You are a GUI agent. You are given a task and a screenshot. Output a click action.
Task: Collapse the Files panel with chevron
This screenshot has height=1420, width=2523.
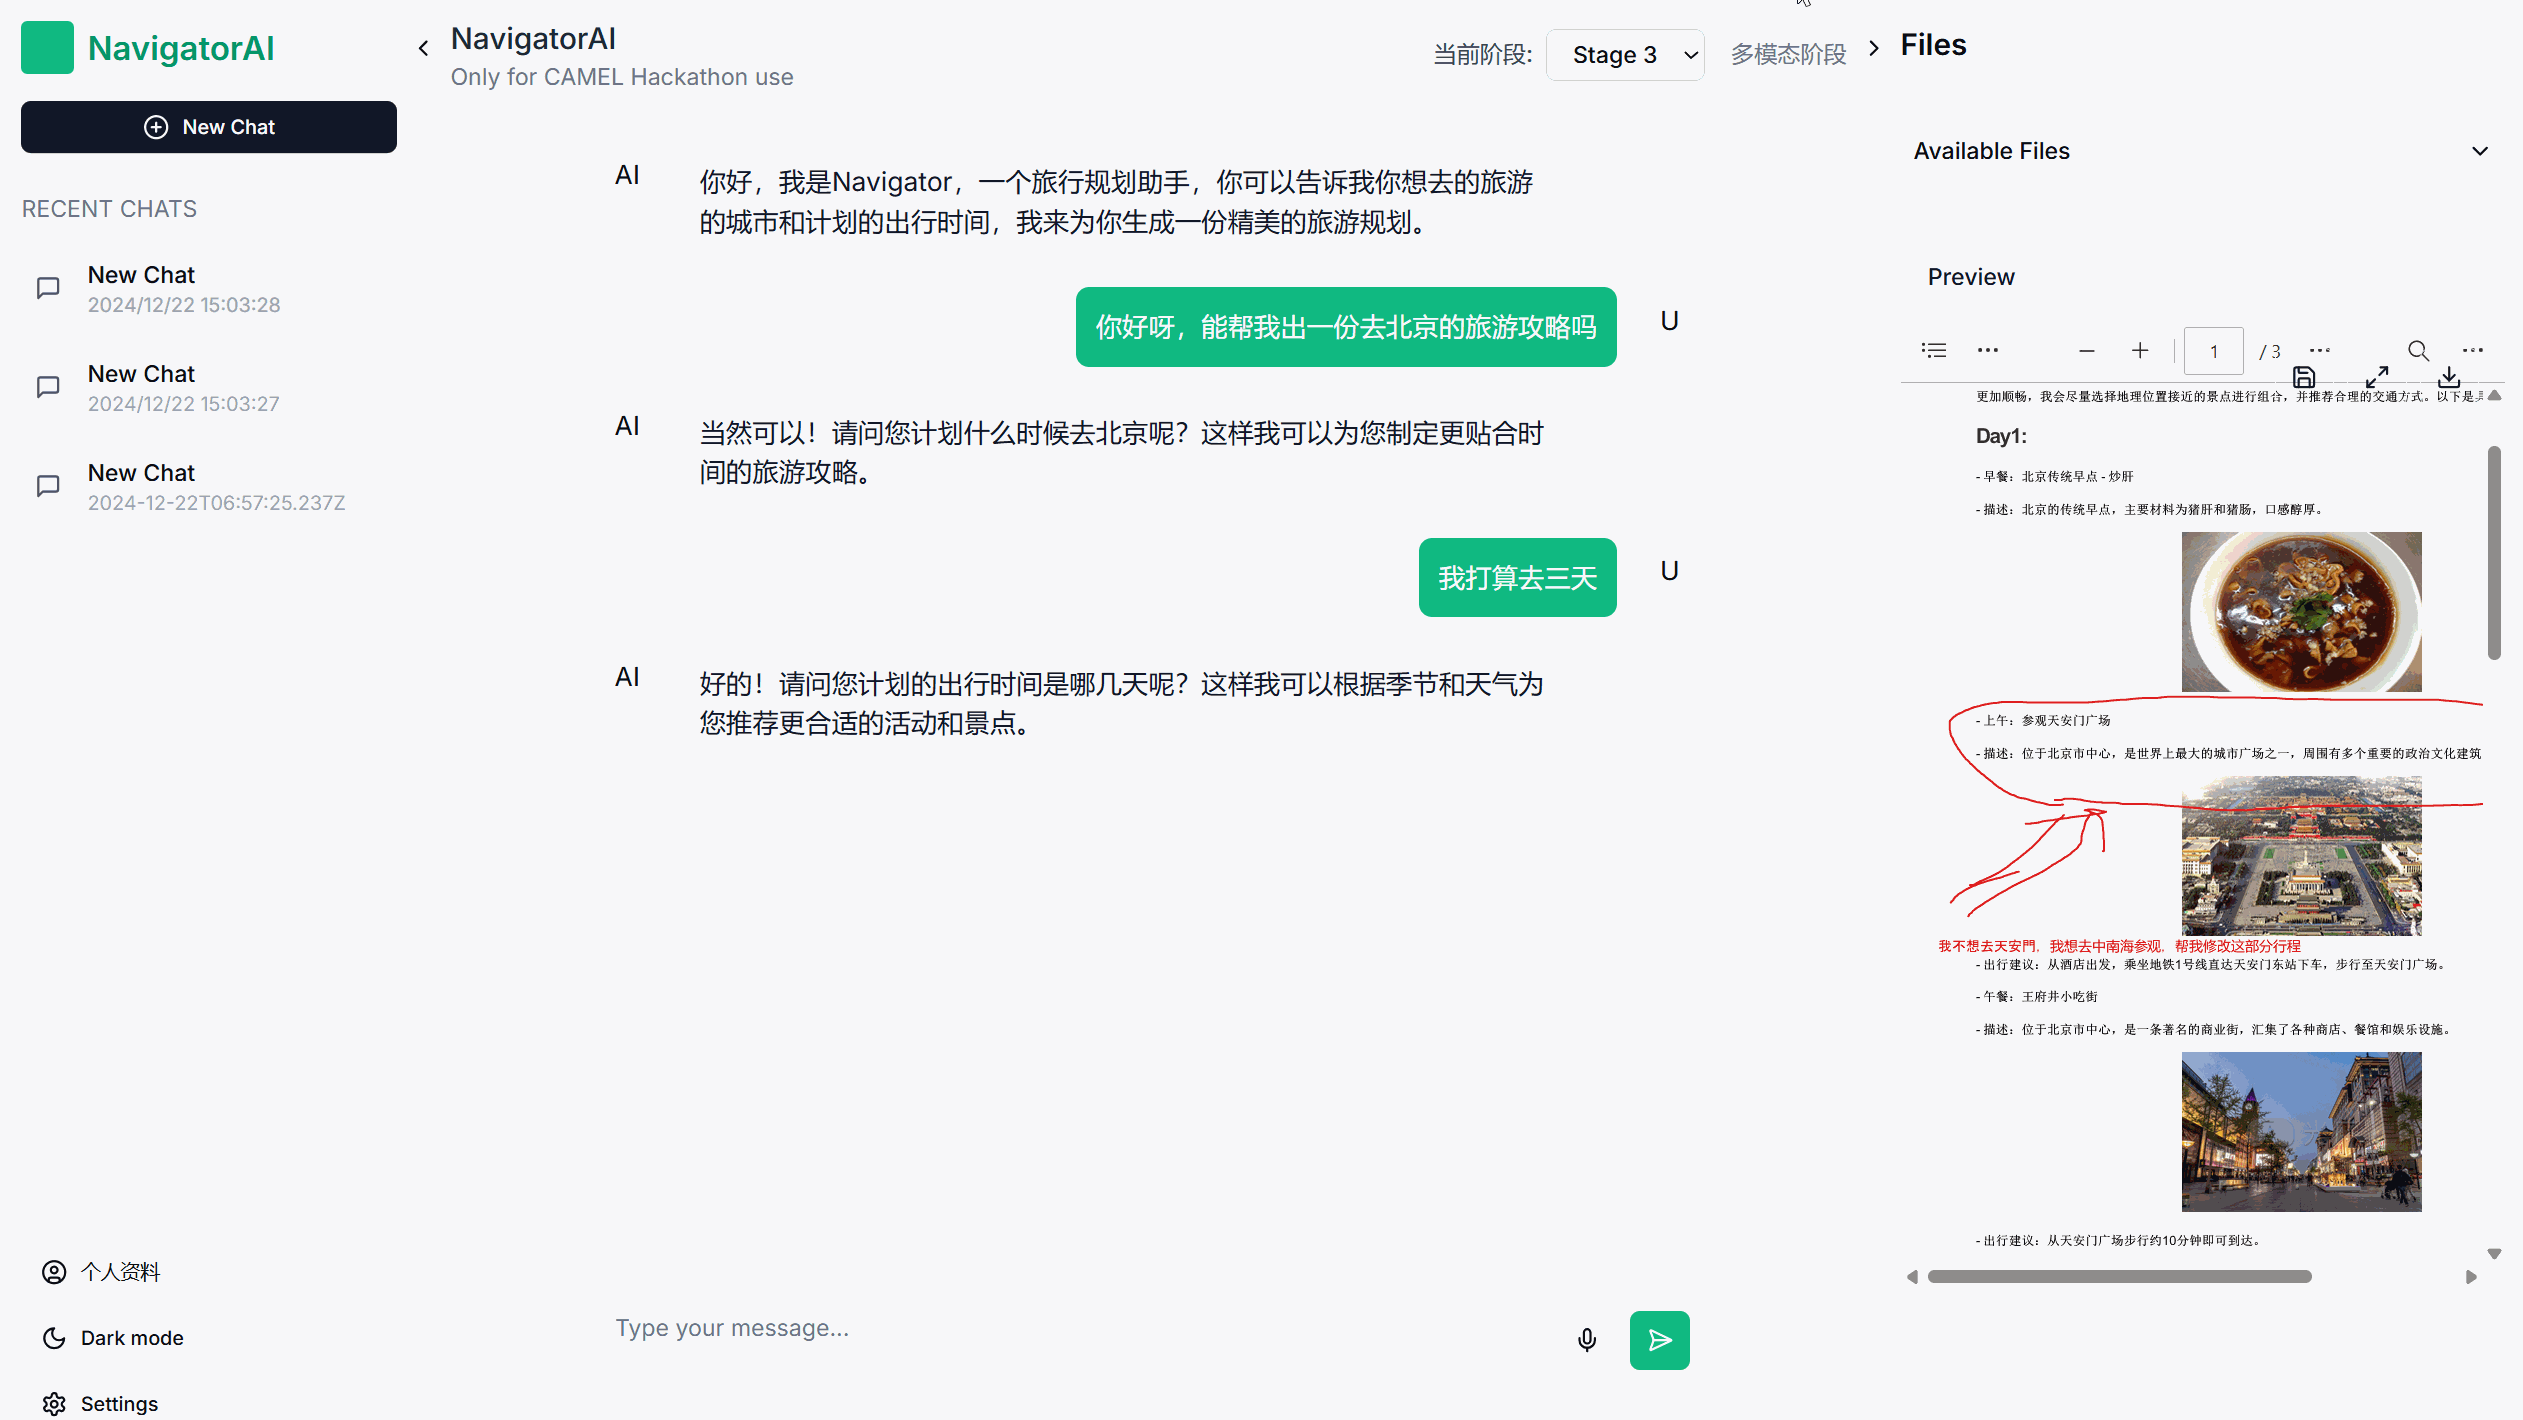pyautogui.click(x=1874, y=47)
